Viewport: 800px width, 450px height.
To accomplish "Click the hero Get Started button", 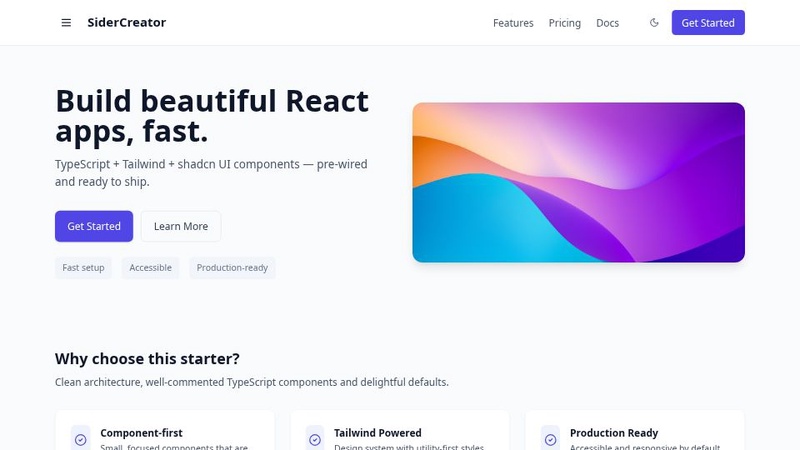I will (x=94, y=226).
